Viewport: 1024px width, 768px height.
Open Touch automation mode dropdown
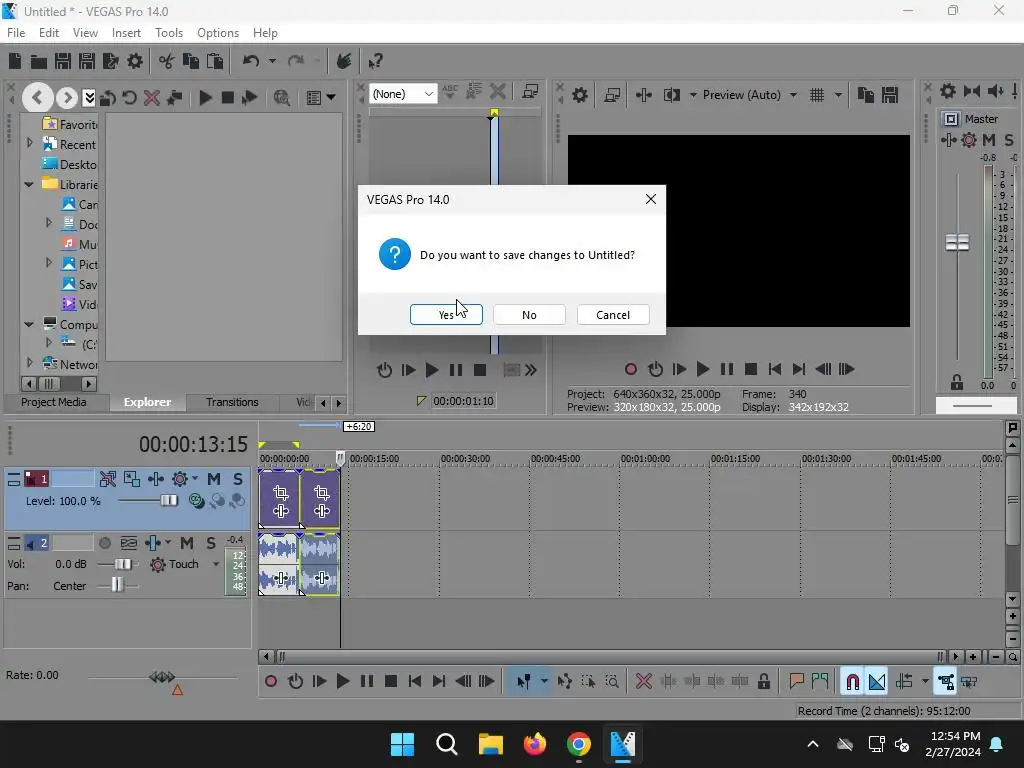tap(216, 564)
